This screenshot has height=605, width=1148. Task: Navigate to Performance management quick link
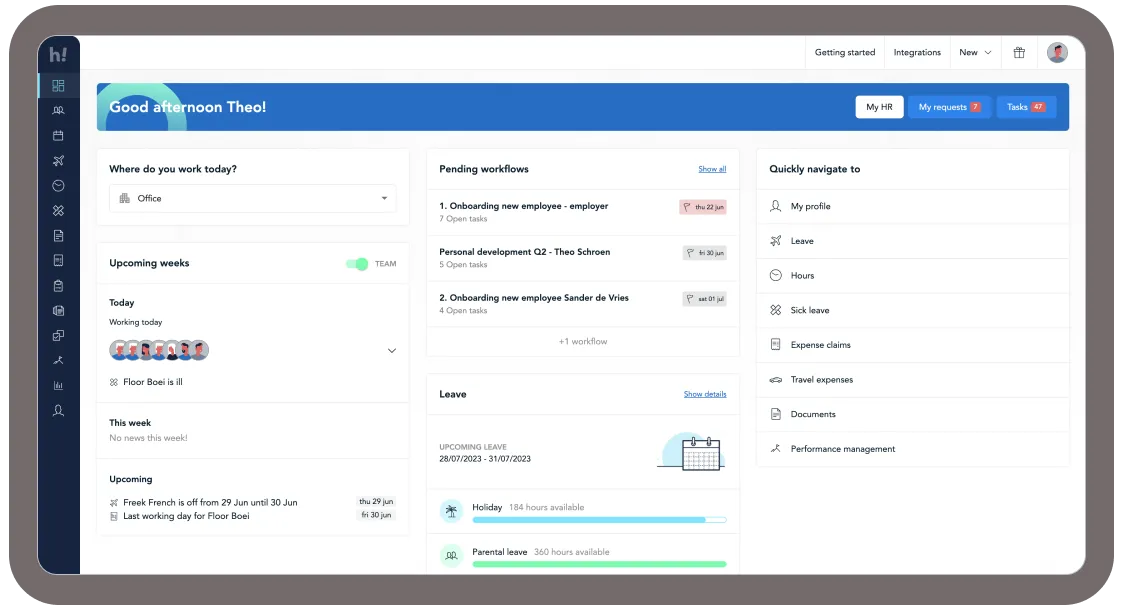coord(912,449)
